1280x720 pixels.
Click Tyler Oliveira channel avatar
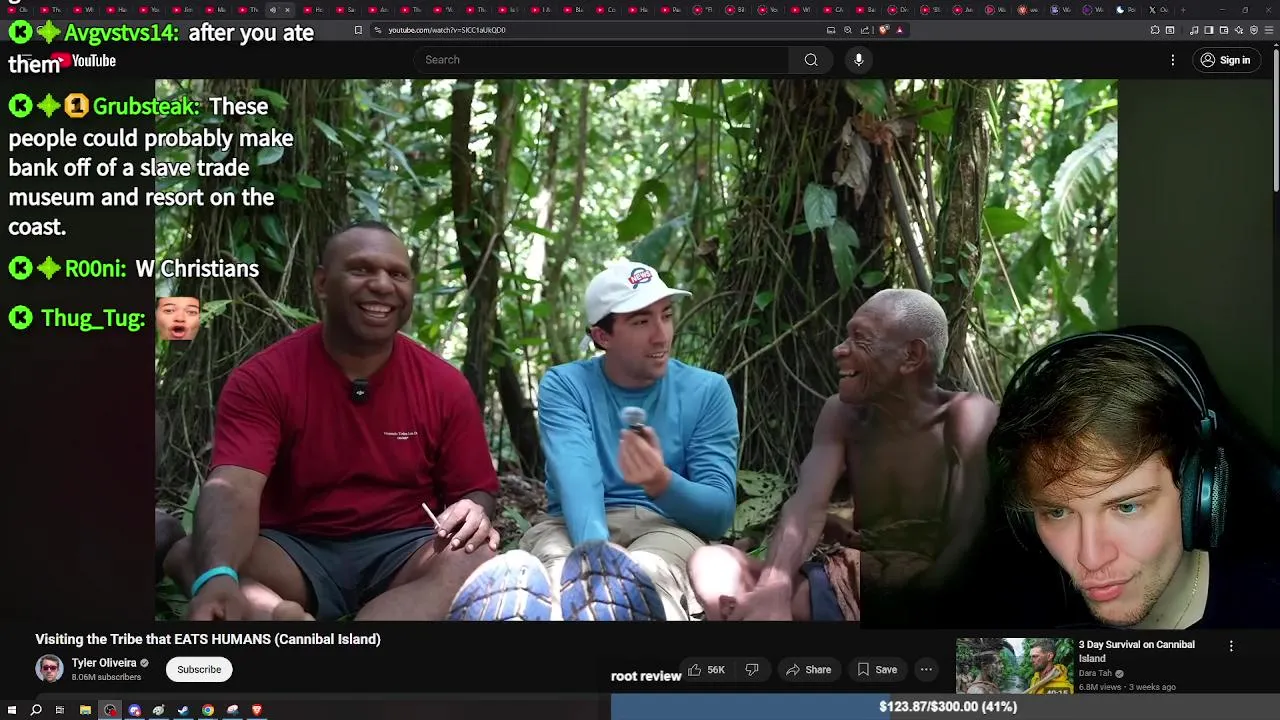click(49, 669)
